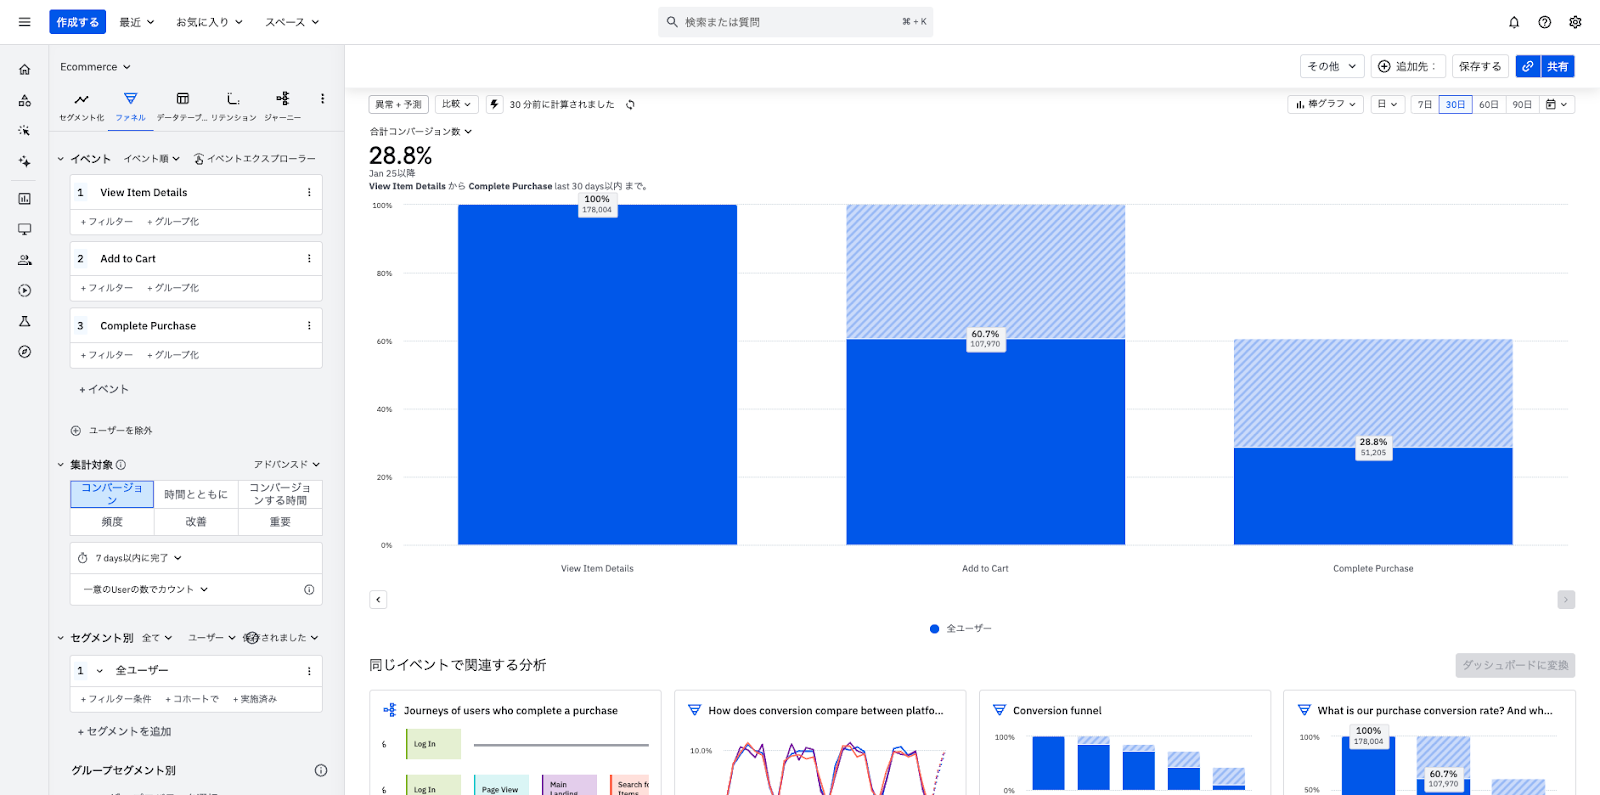Open the hamburger navigation menu
This screenshot has width=1600, height=795.
pos(25,22)
